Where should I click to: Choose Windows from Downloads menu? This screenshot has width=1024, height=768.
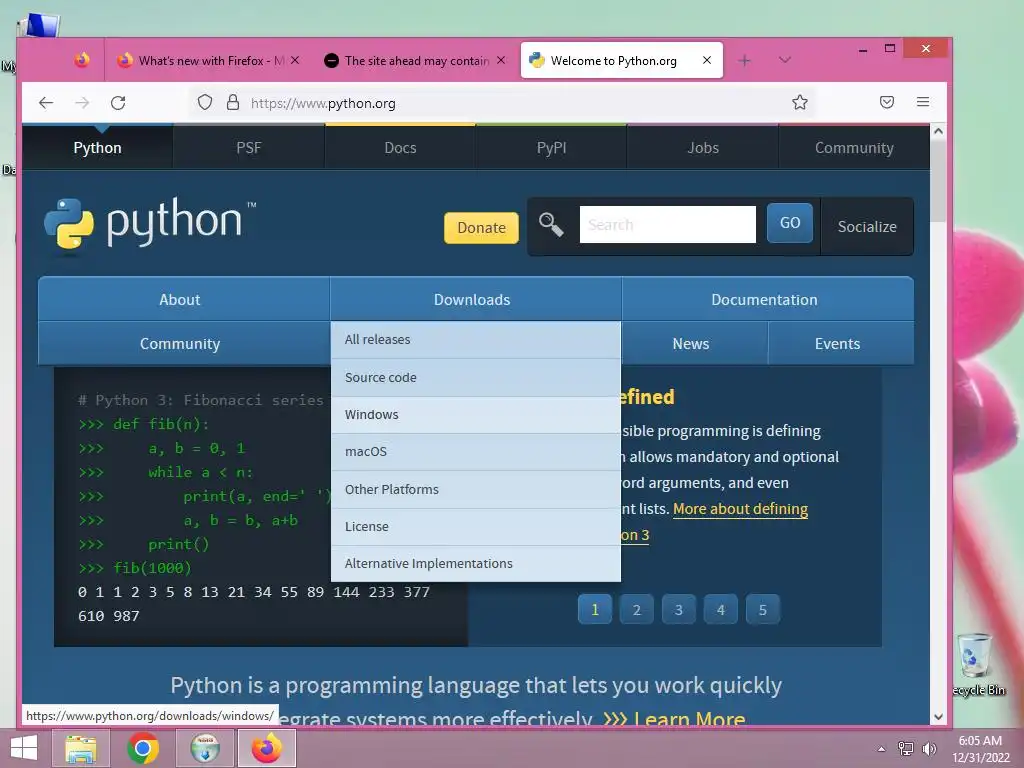coord(476,415)
